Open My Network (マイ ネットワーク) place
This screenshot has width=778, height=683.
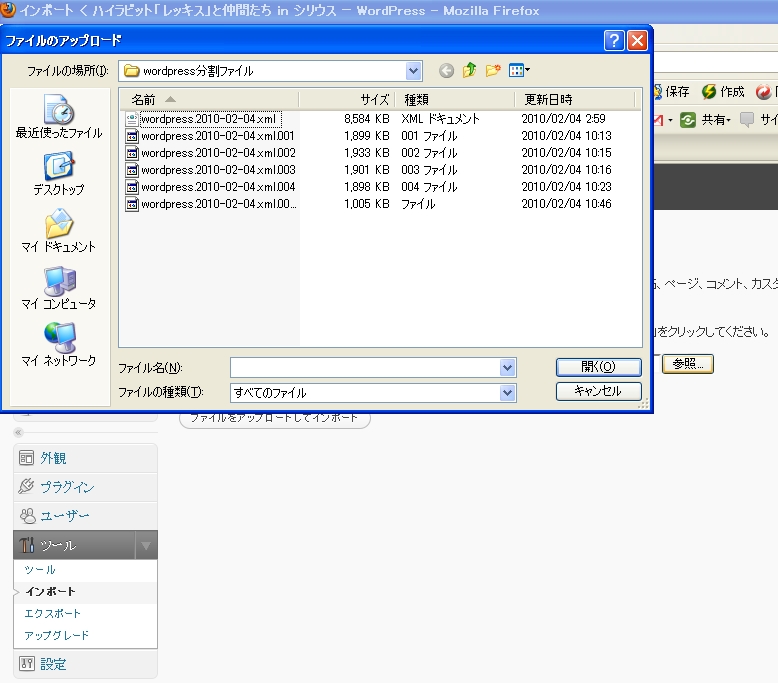[x=59, y=345]
